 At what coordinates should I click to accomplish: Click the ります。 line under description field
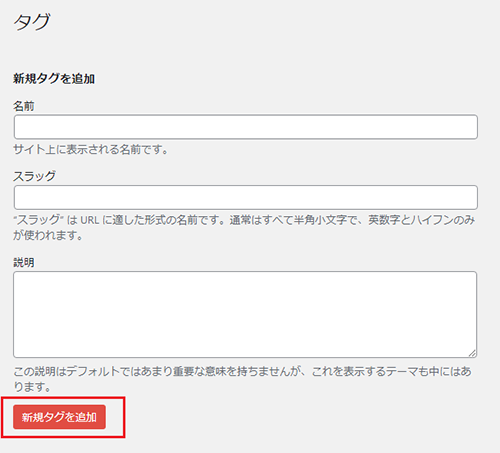(32, 387)
